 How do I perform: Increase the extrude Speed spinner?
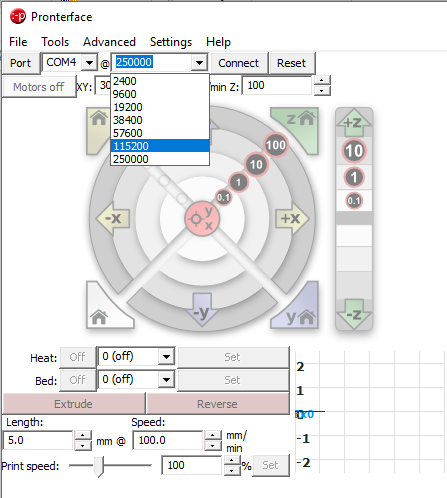click(213, 435)
